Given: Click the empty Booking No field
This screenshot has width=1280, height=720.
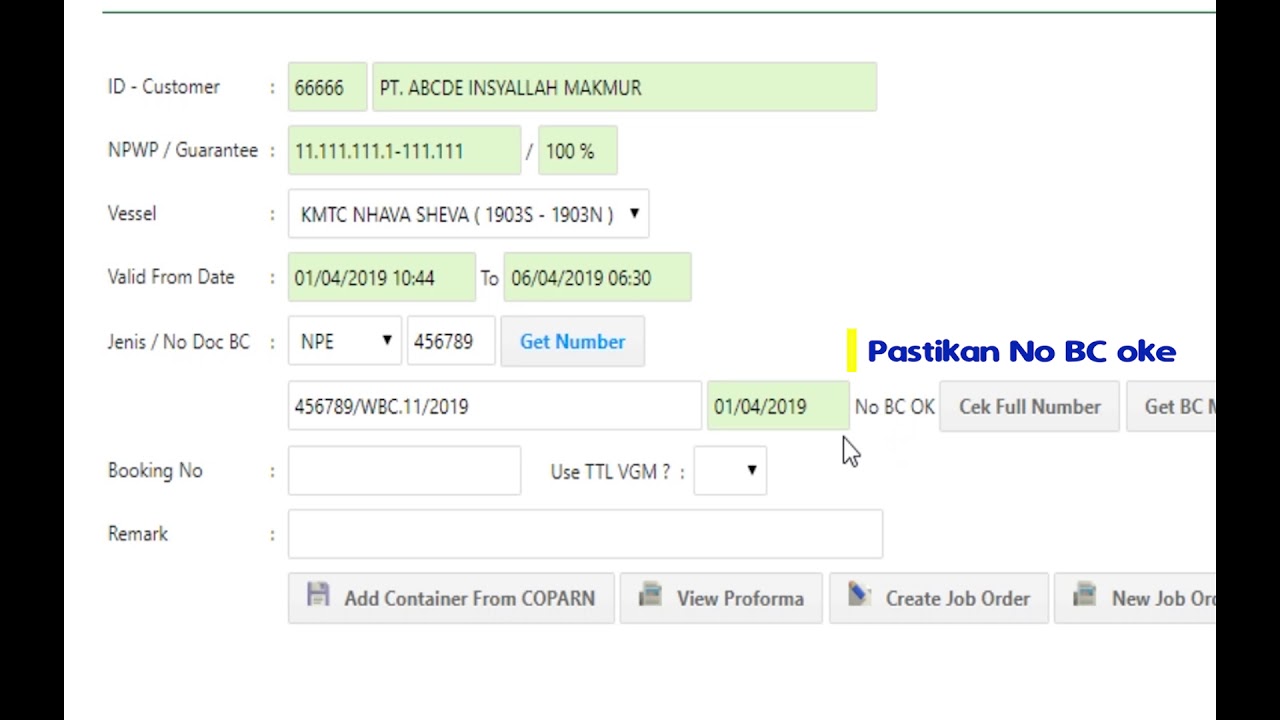Looking at the screenshot, I should pos(404,470).
